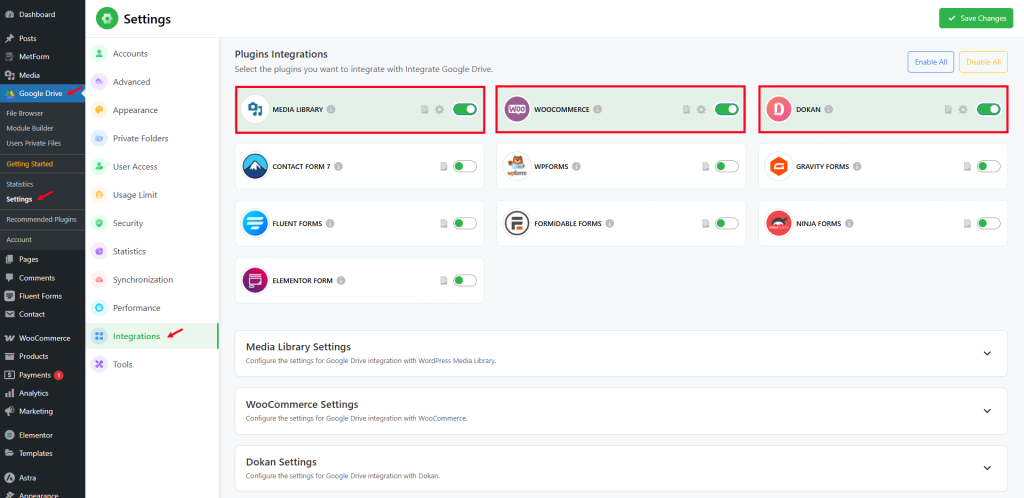
Task: Disable the WooCommerce integration toggle
Action: (x=727, y=110)
